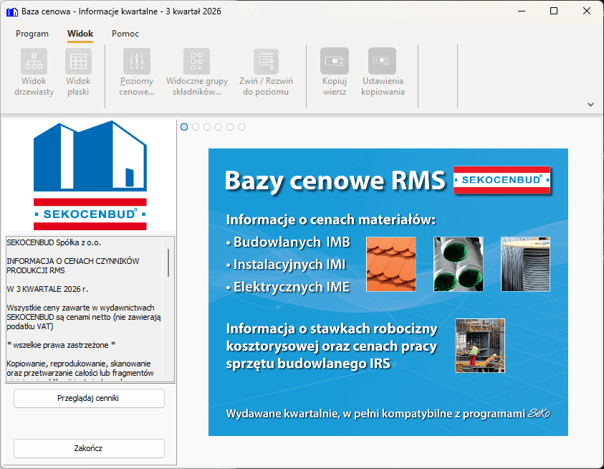Click the Przeglądaj cenniki button
The width and height of the screenshot is (604, 469).
(x=89, y=398)
